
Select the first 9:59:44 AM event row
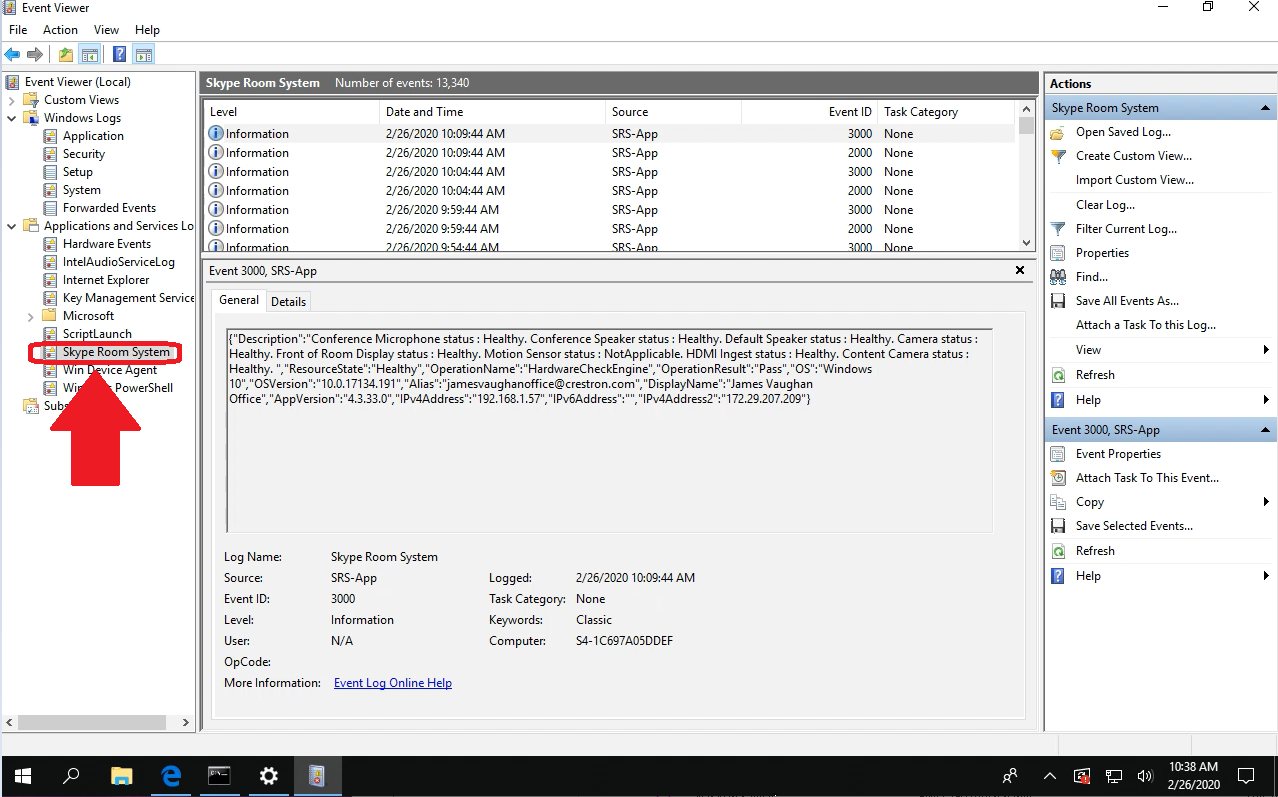pos(610,210)
